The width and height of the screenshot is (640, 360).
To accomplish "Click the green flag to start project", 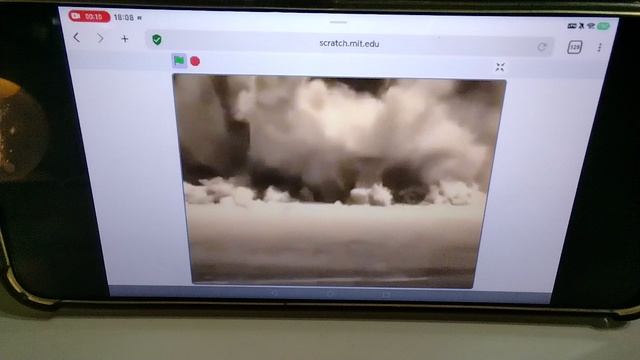I will 179,61.
